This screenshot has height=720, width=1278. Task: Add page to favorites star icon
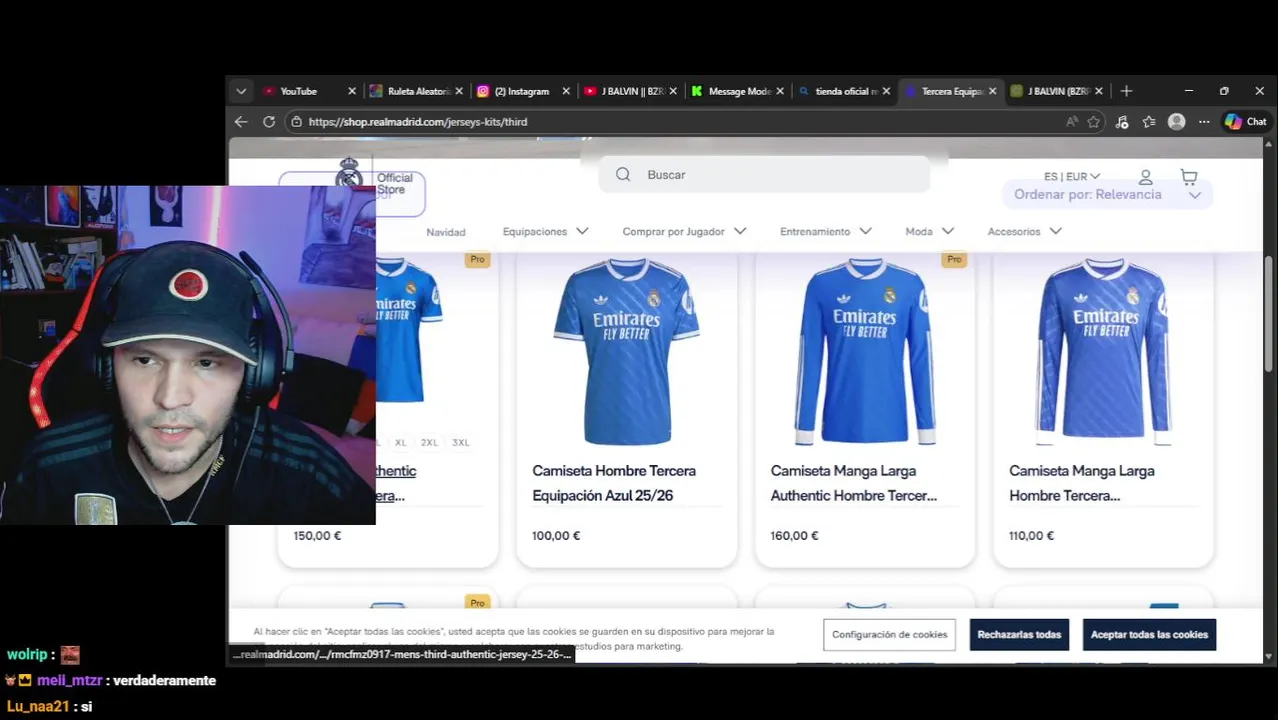point(1094,122)
